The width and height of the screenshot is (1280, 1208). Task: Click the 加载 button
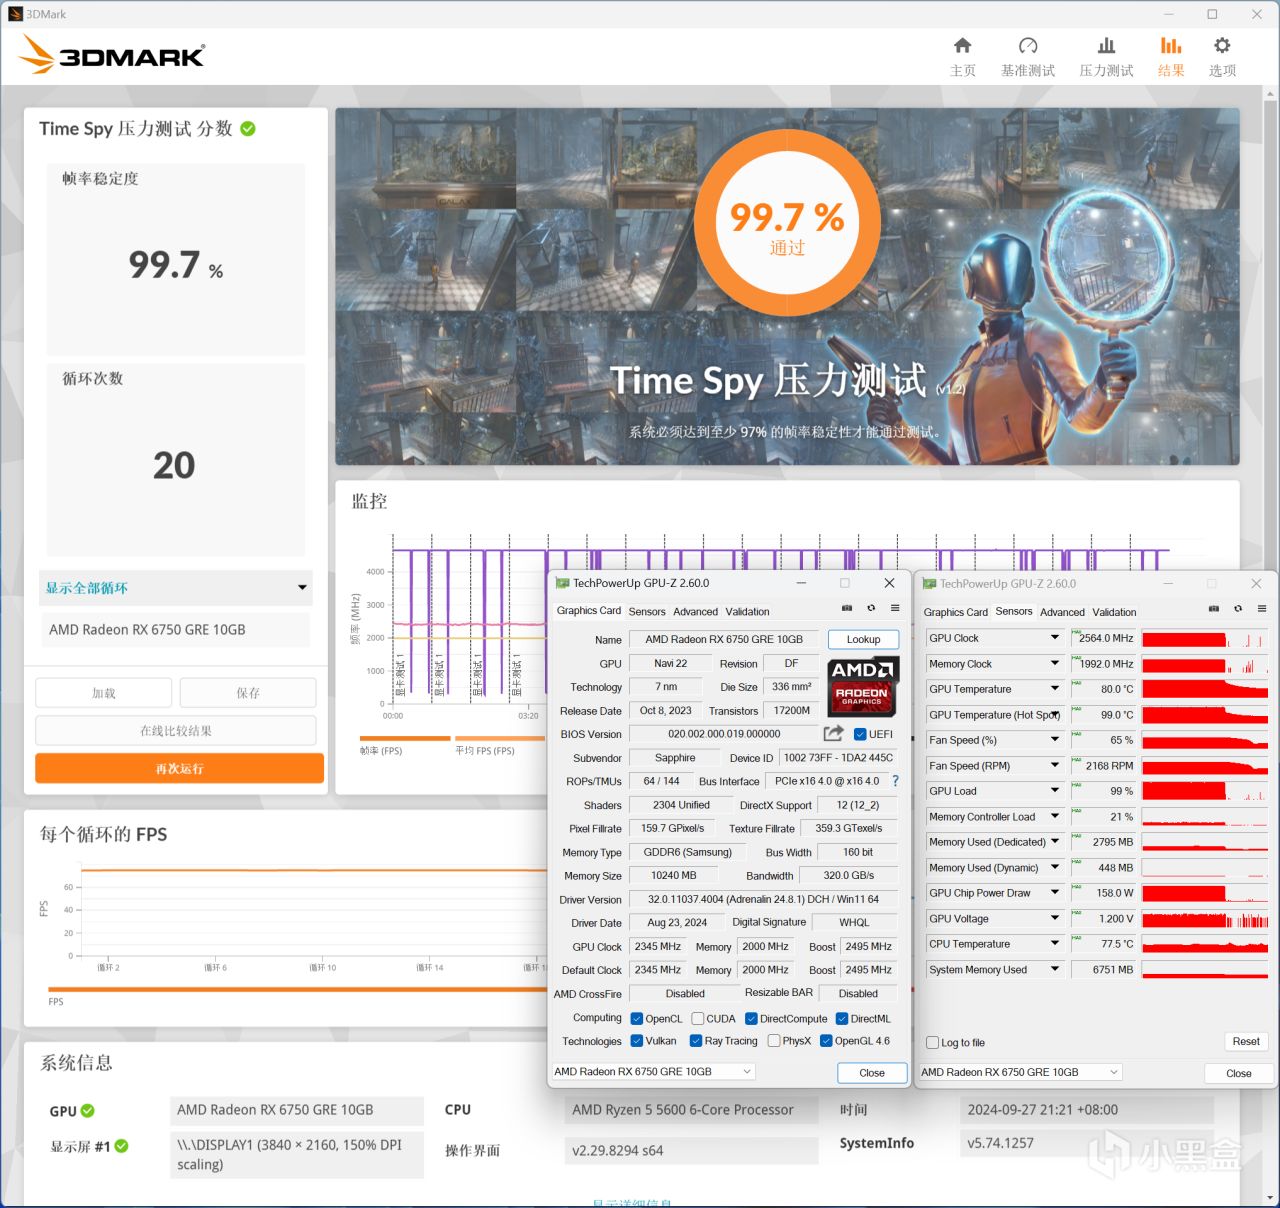pyautogui.click(x=104, y=692)
